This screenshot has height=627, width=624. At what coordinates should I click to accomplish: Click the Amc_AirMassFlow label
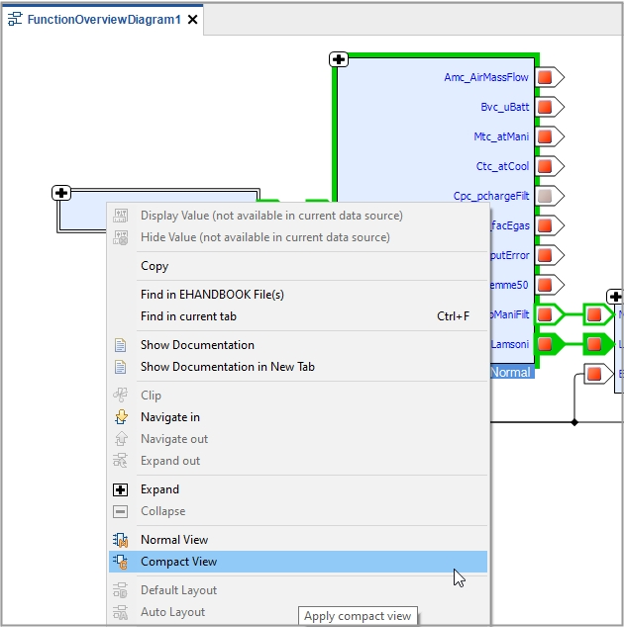(486, 77)
